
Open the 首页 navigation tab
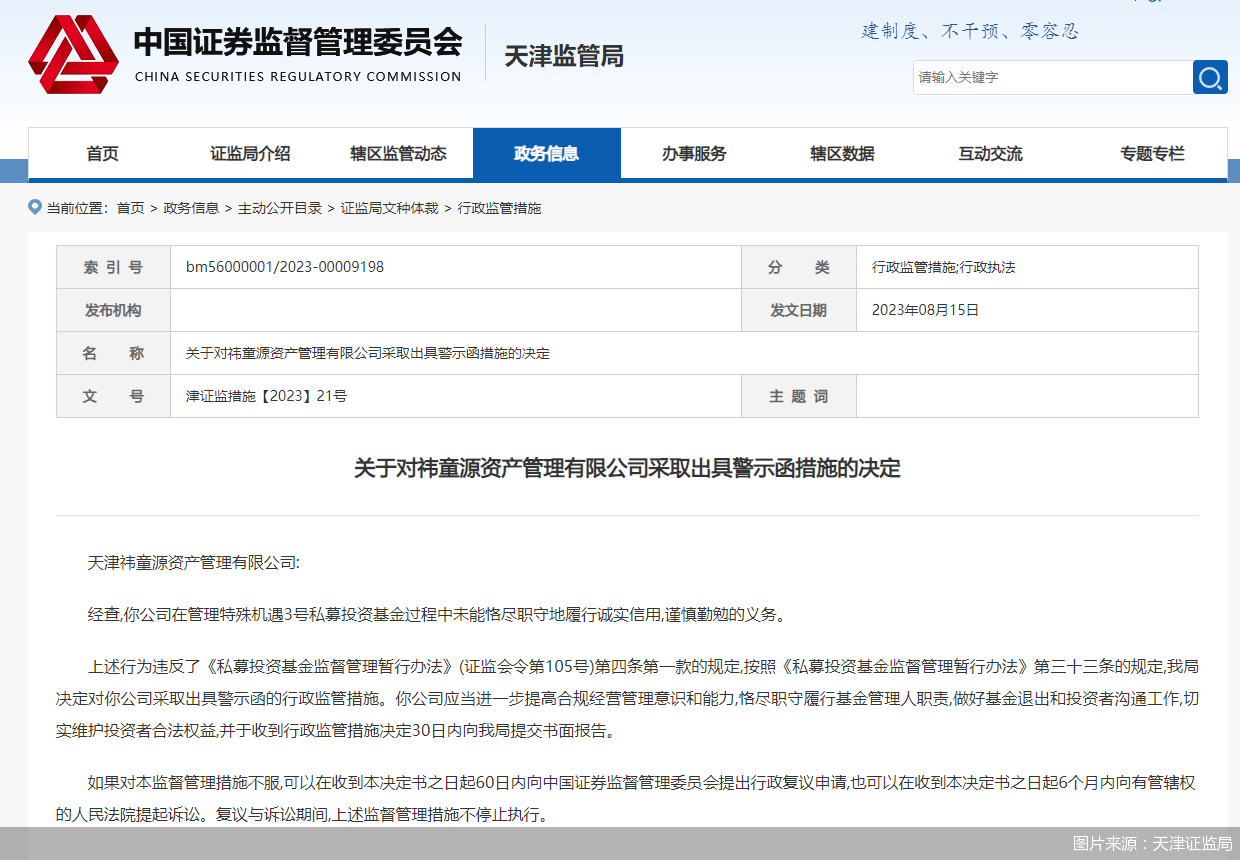click(102, 154)
